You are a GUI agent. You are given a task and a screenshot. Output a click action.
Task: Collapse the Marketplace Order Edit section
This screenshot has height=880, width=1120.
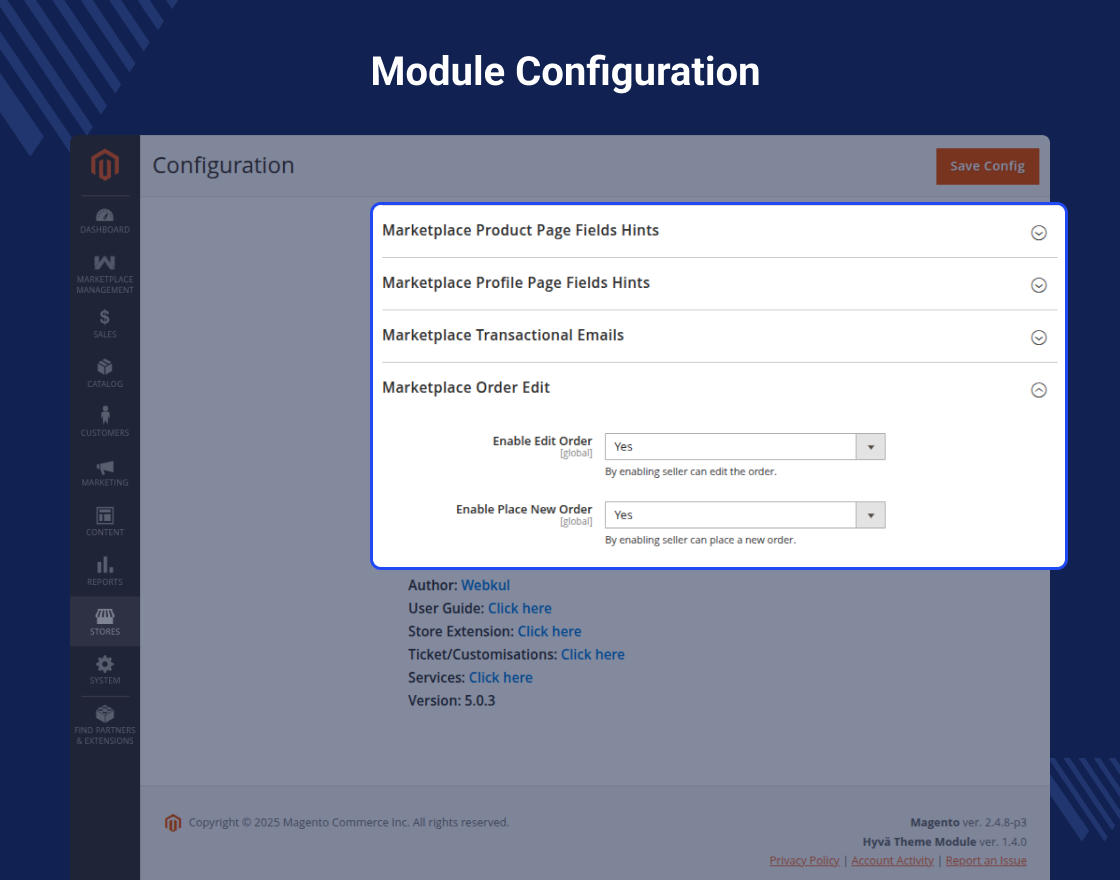[x=1038, y=390]
